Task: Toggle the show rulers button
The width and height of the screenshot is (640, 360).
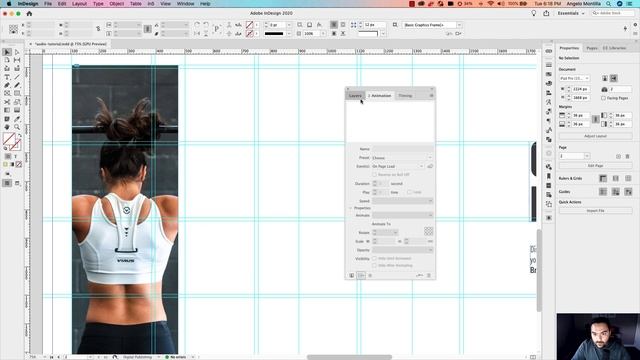Action: pyautogui.click(x=603, y=178)
